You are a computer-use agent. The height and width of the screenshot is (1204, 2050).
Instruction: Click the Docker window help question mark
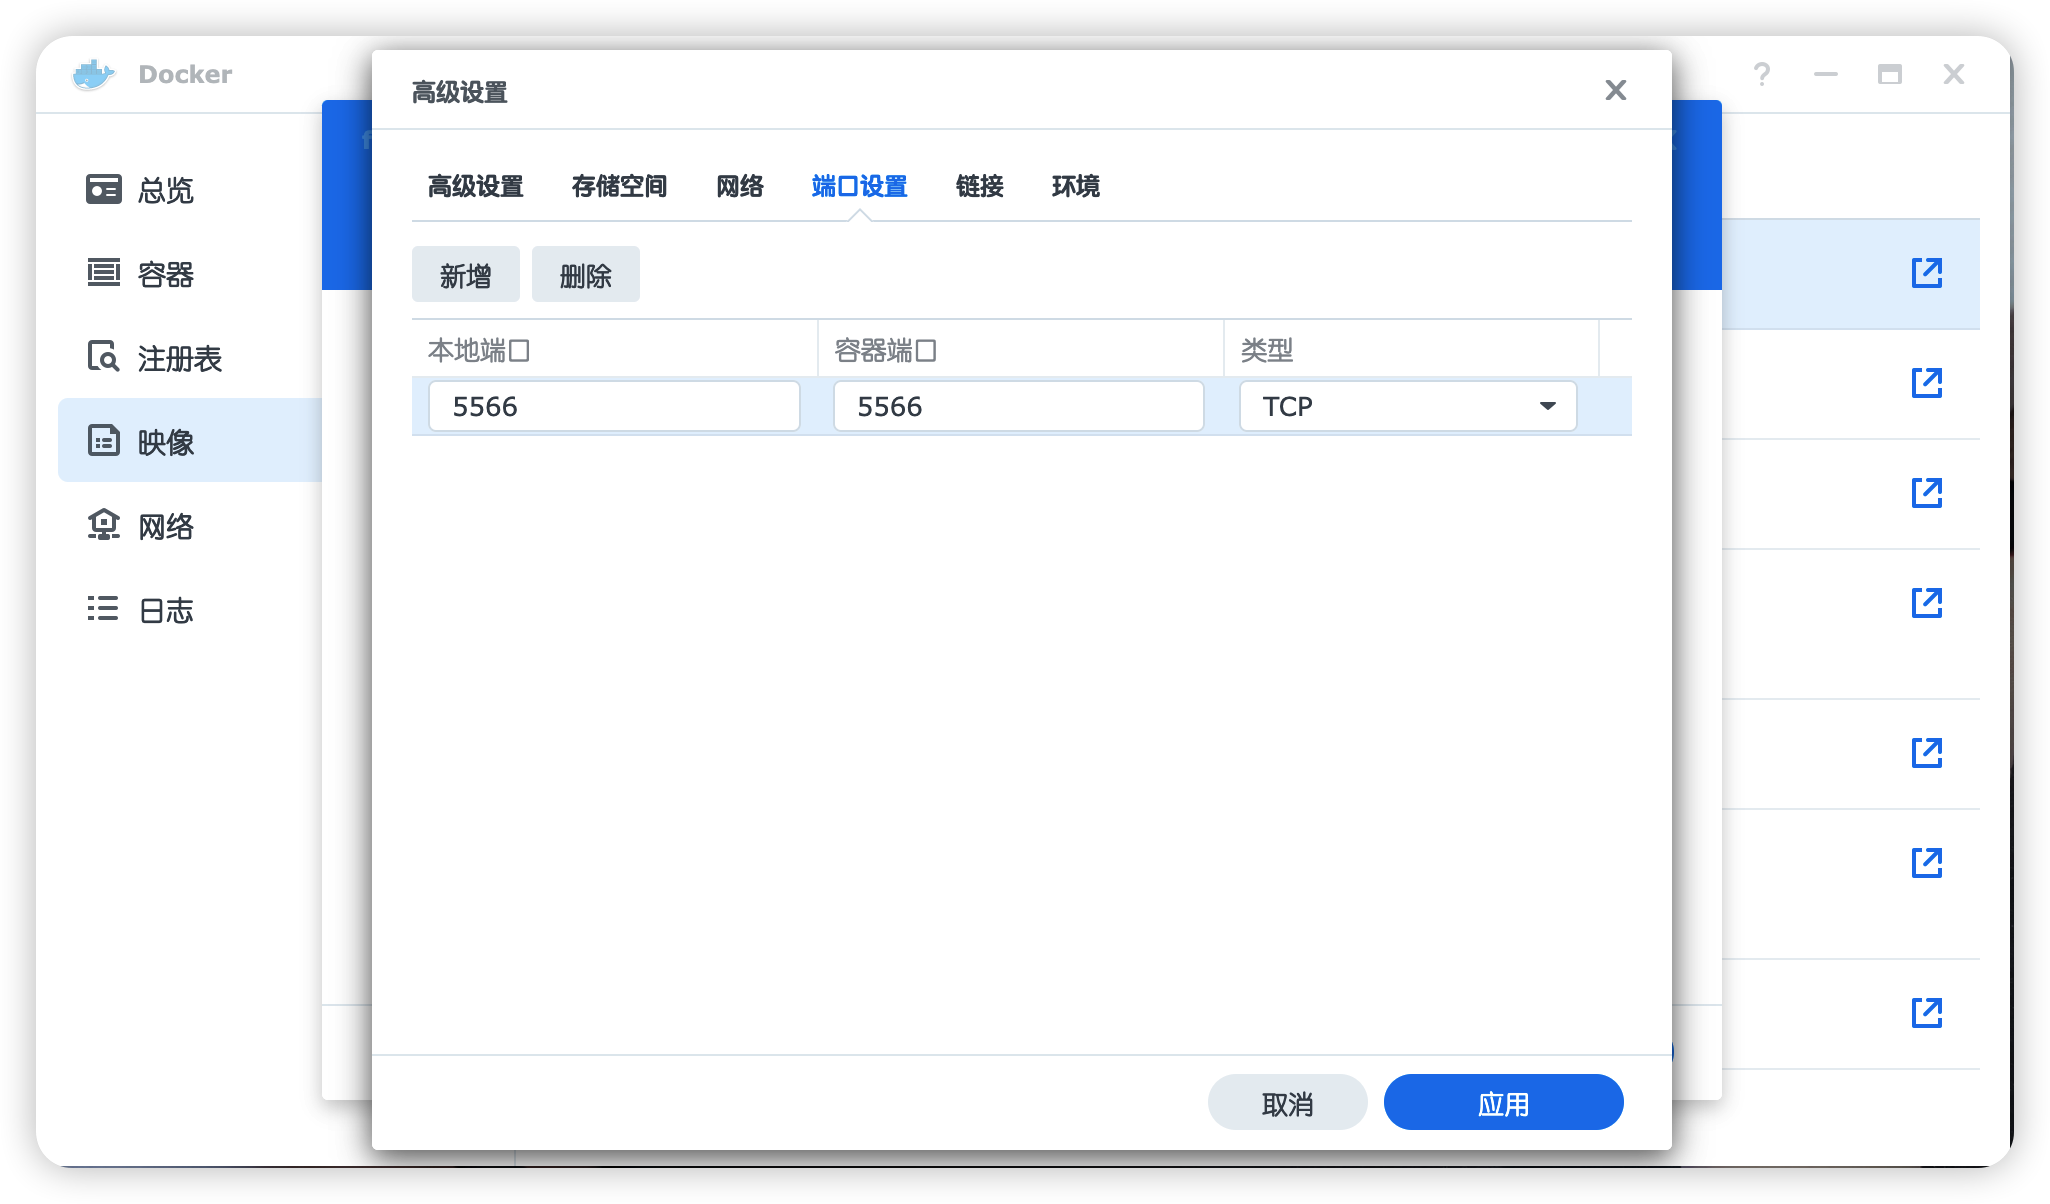click(x=1762, y=75)
